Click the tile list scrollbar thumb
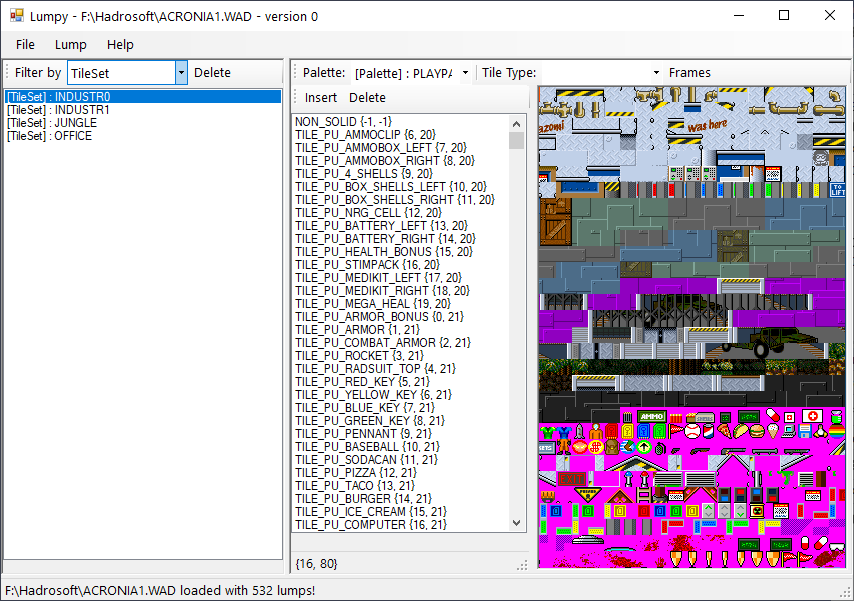 pos(517,141)
